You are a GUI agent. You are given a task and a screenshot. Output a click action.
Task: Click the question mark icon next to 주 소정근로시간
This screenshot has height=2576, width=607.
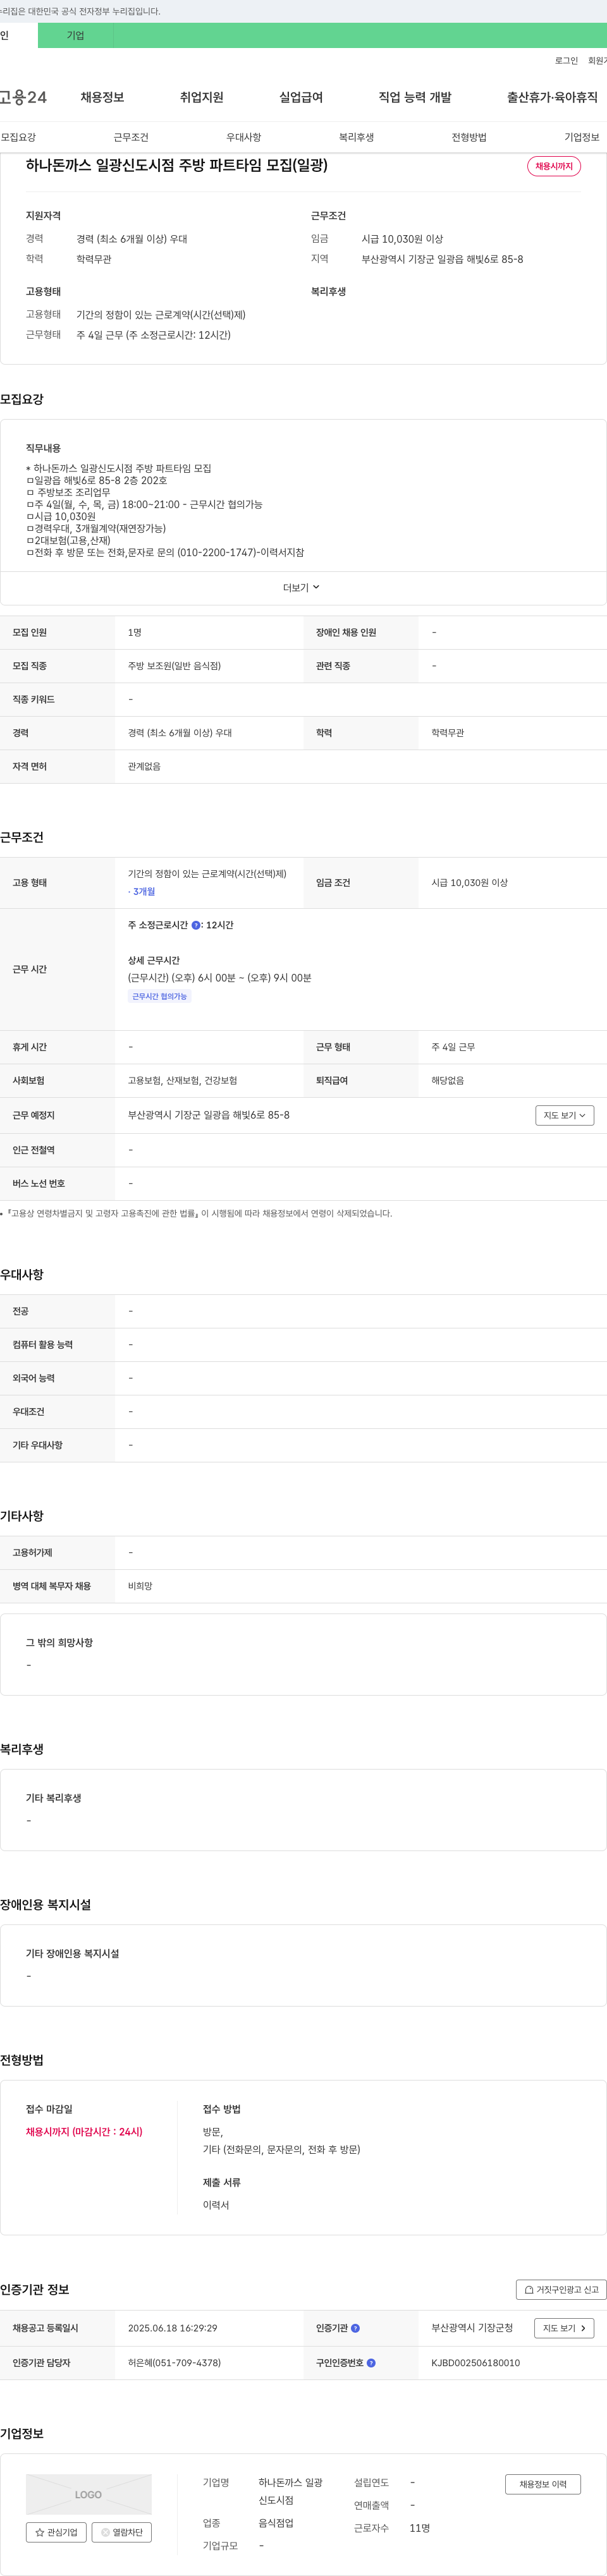click(196, 925)
